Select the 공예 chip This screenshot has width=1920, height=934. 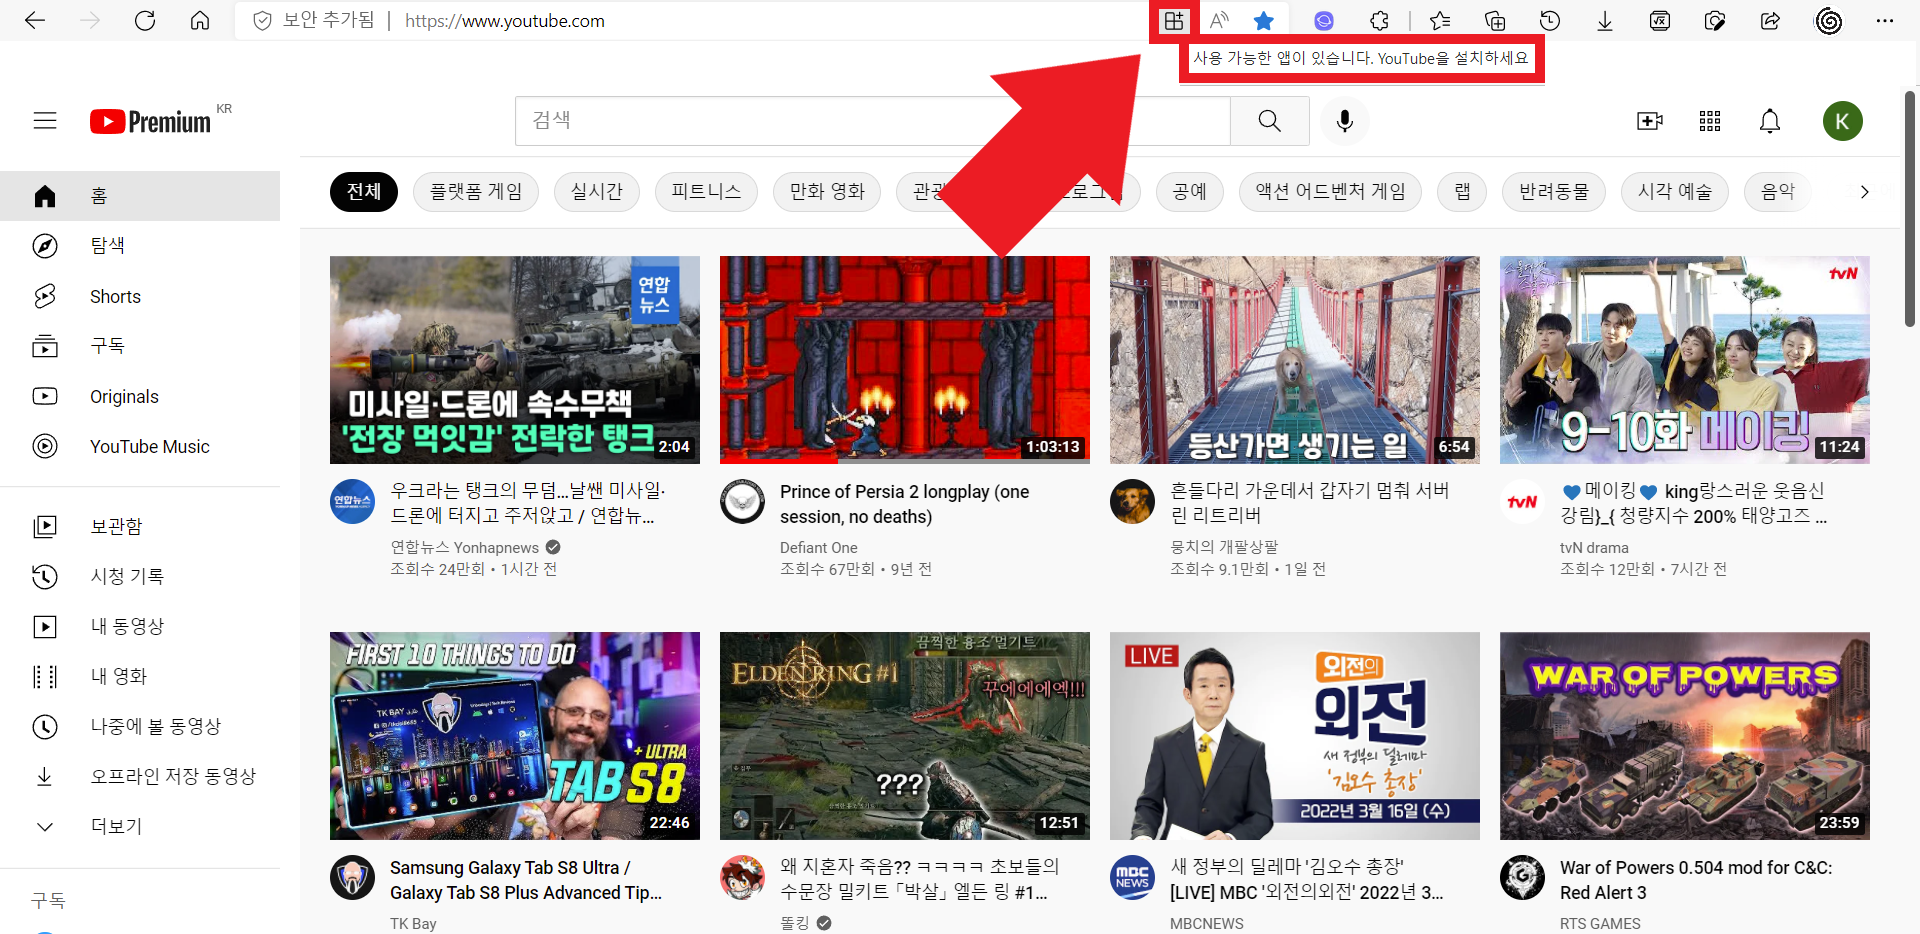coord(1190,192)
